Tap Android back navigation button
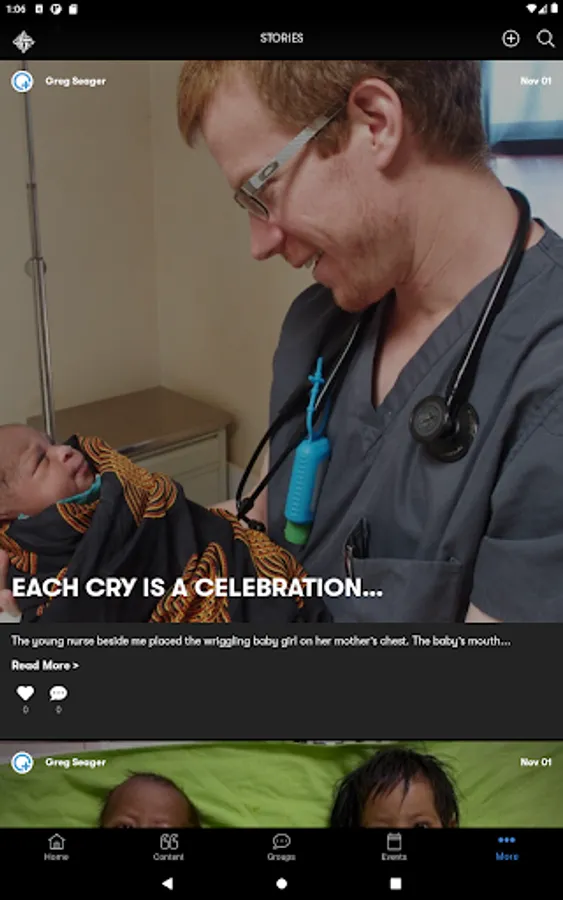This screenshot has width=563, height=900. 167,883
